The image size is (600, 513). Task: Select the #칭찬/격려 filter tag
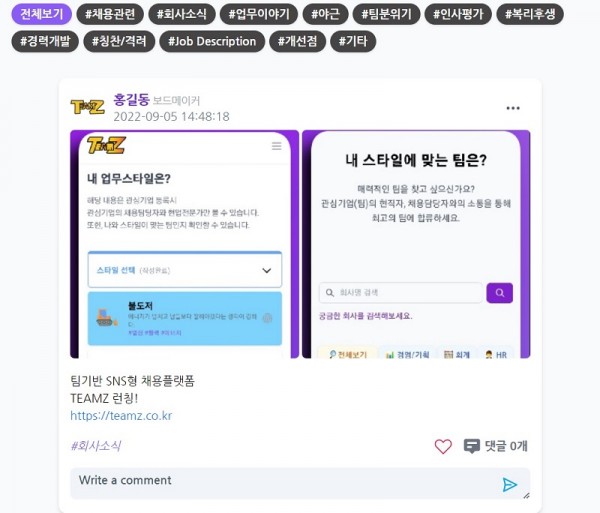119,41
